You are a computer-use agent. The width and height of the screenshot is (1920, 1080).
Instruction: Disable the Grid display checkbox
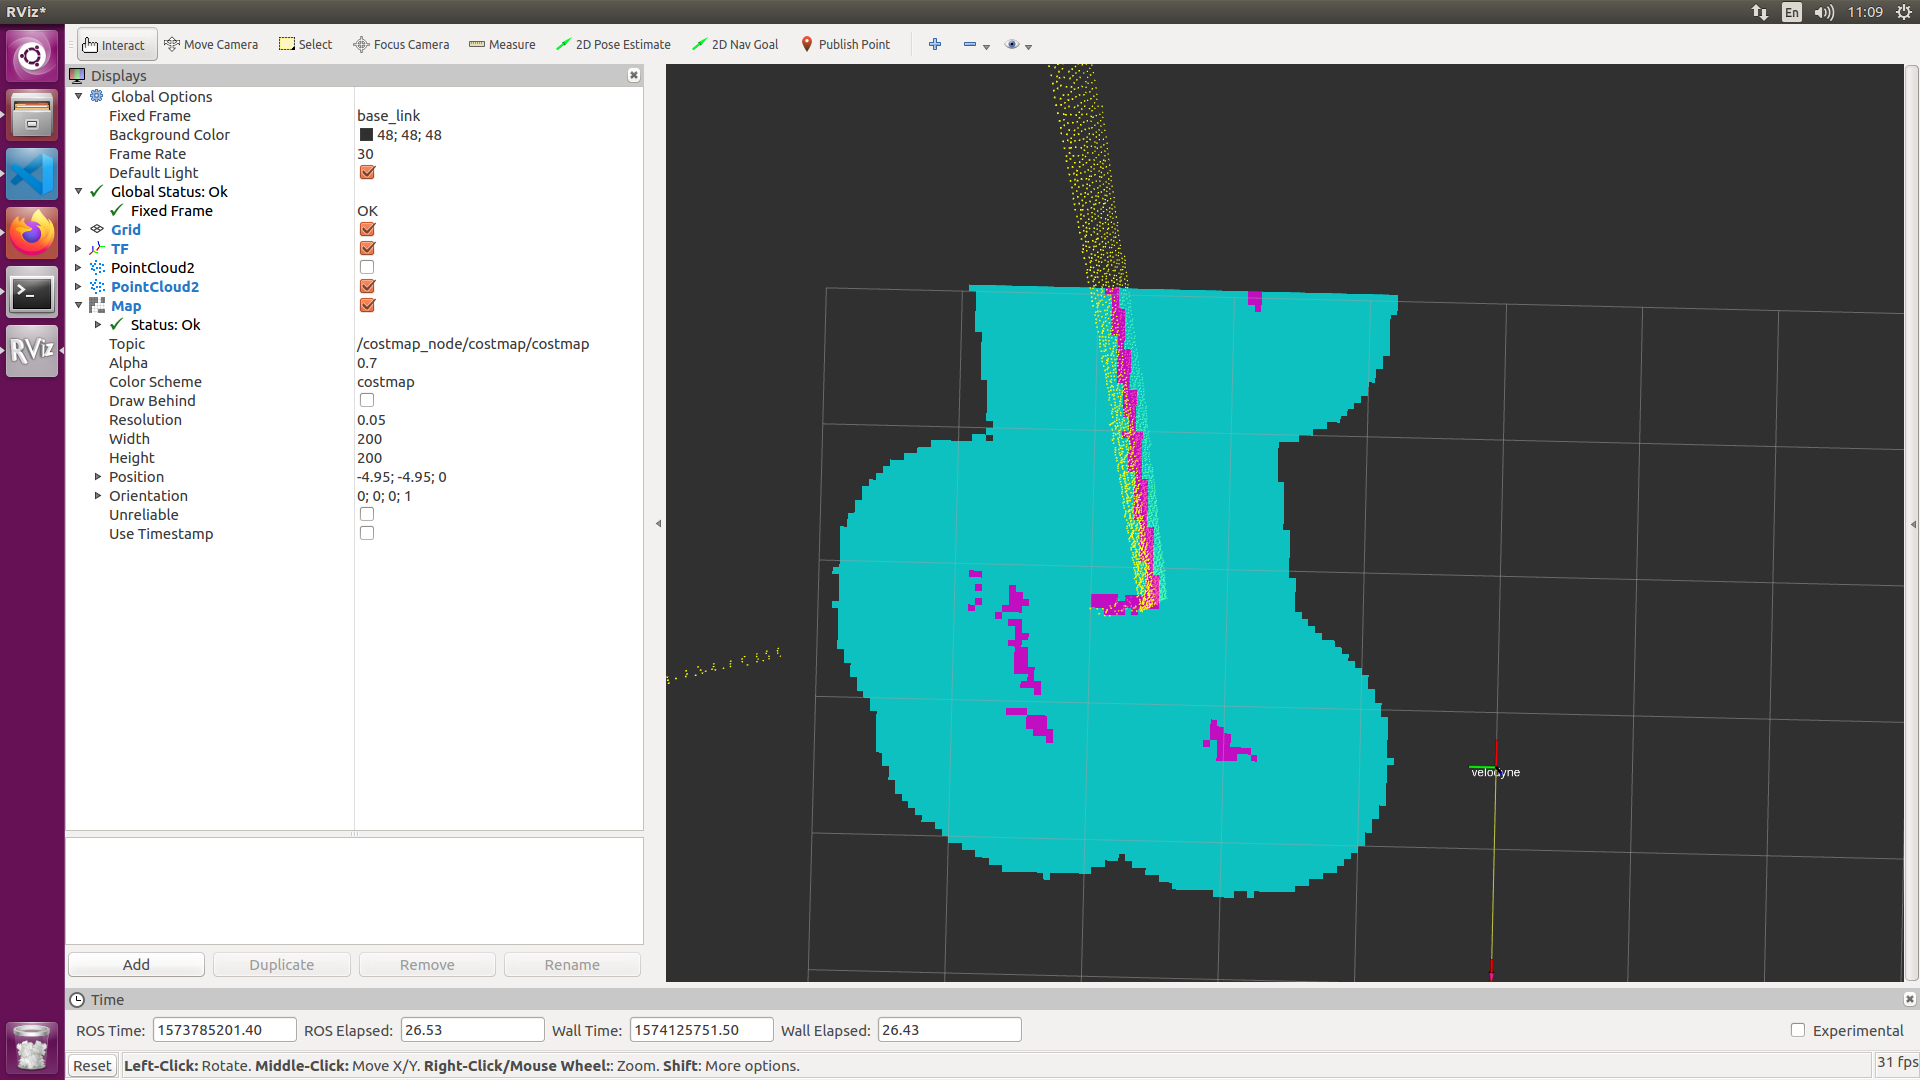[x=367, y=229]
